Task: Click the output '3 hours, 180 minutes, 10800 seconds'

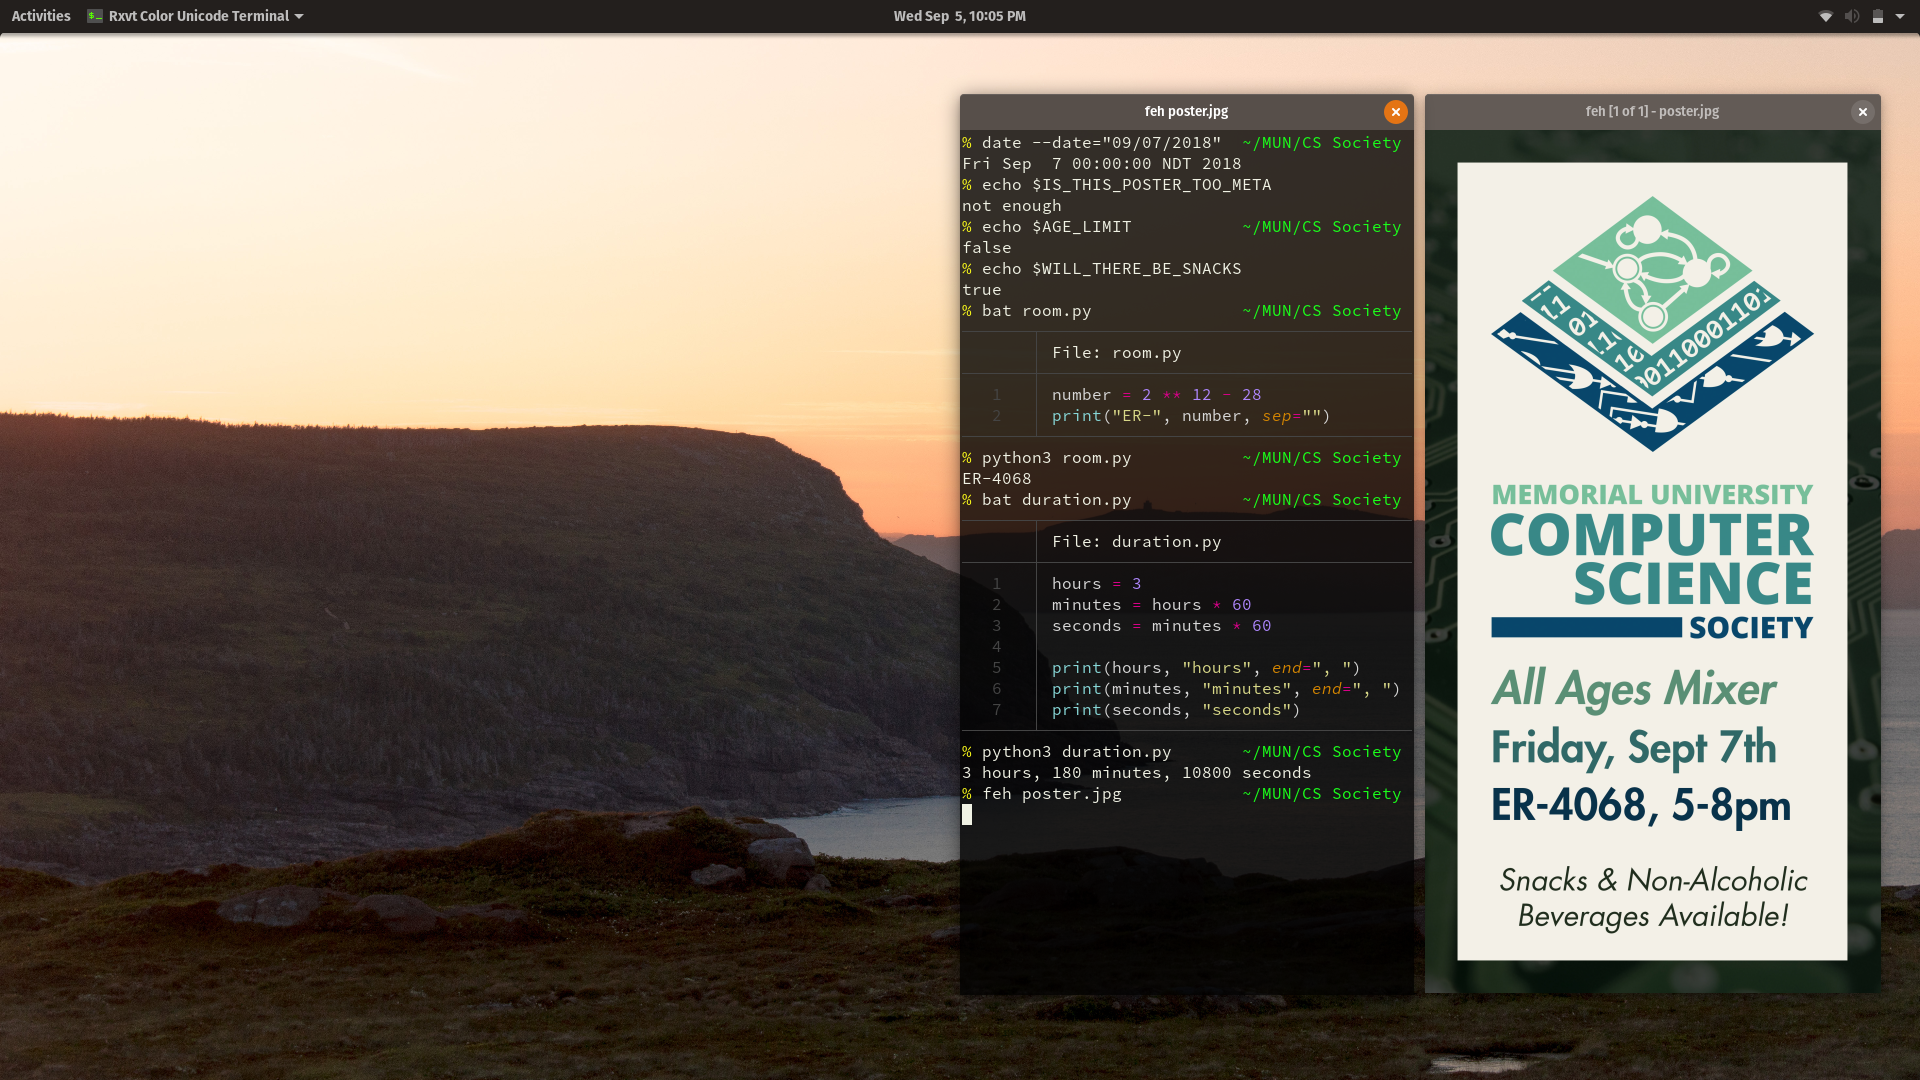Action: click(1137, 773)
